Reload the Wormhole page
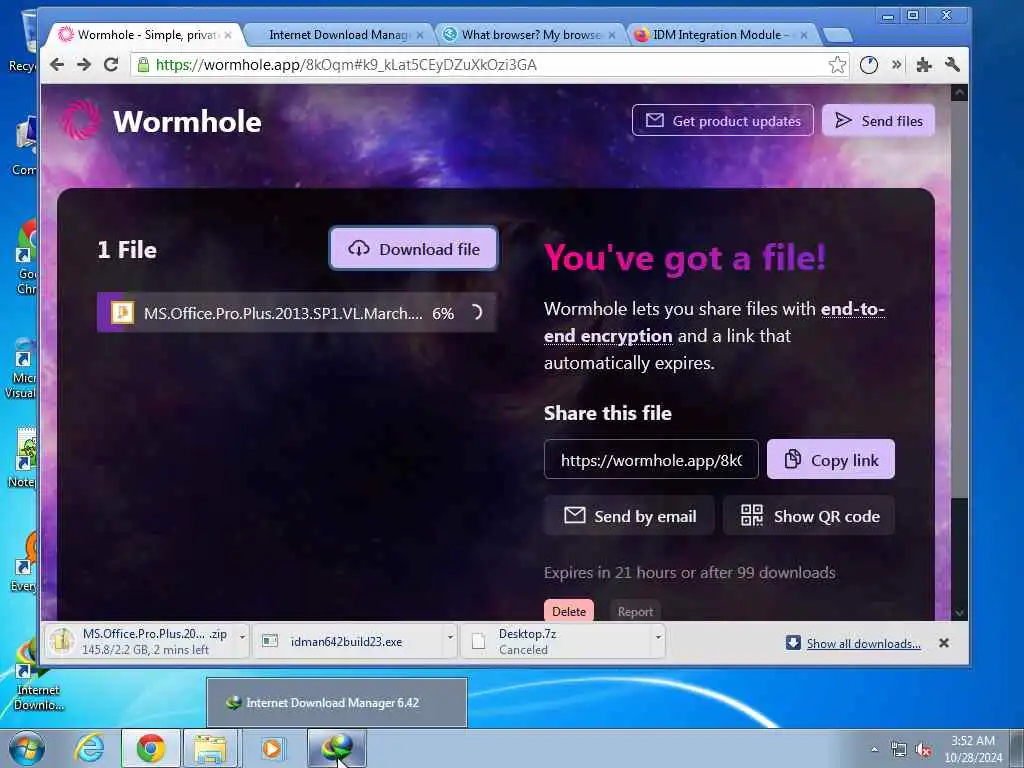This screenshot has height=768, width=1024. (x=111, y=65)
